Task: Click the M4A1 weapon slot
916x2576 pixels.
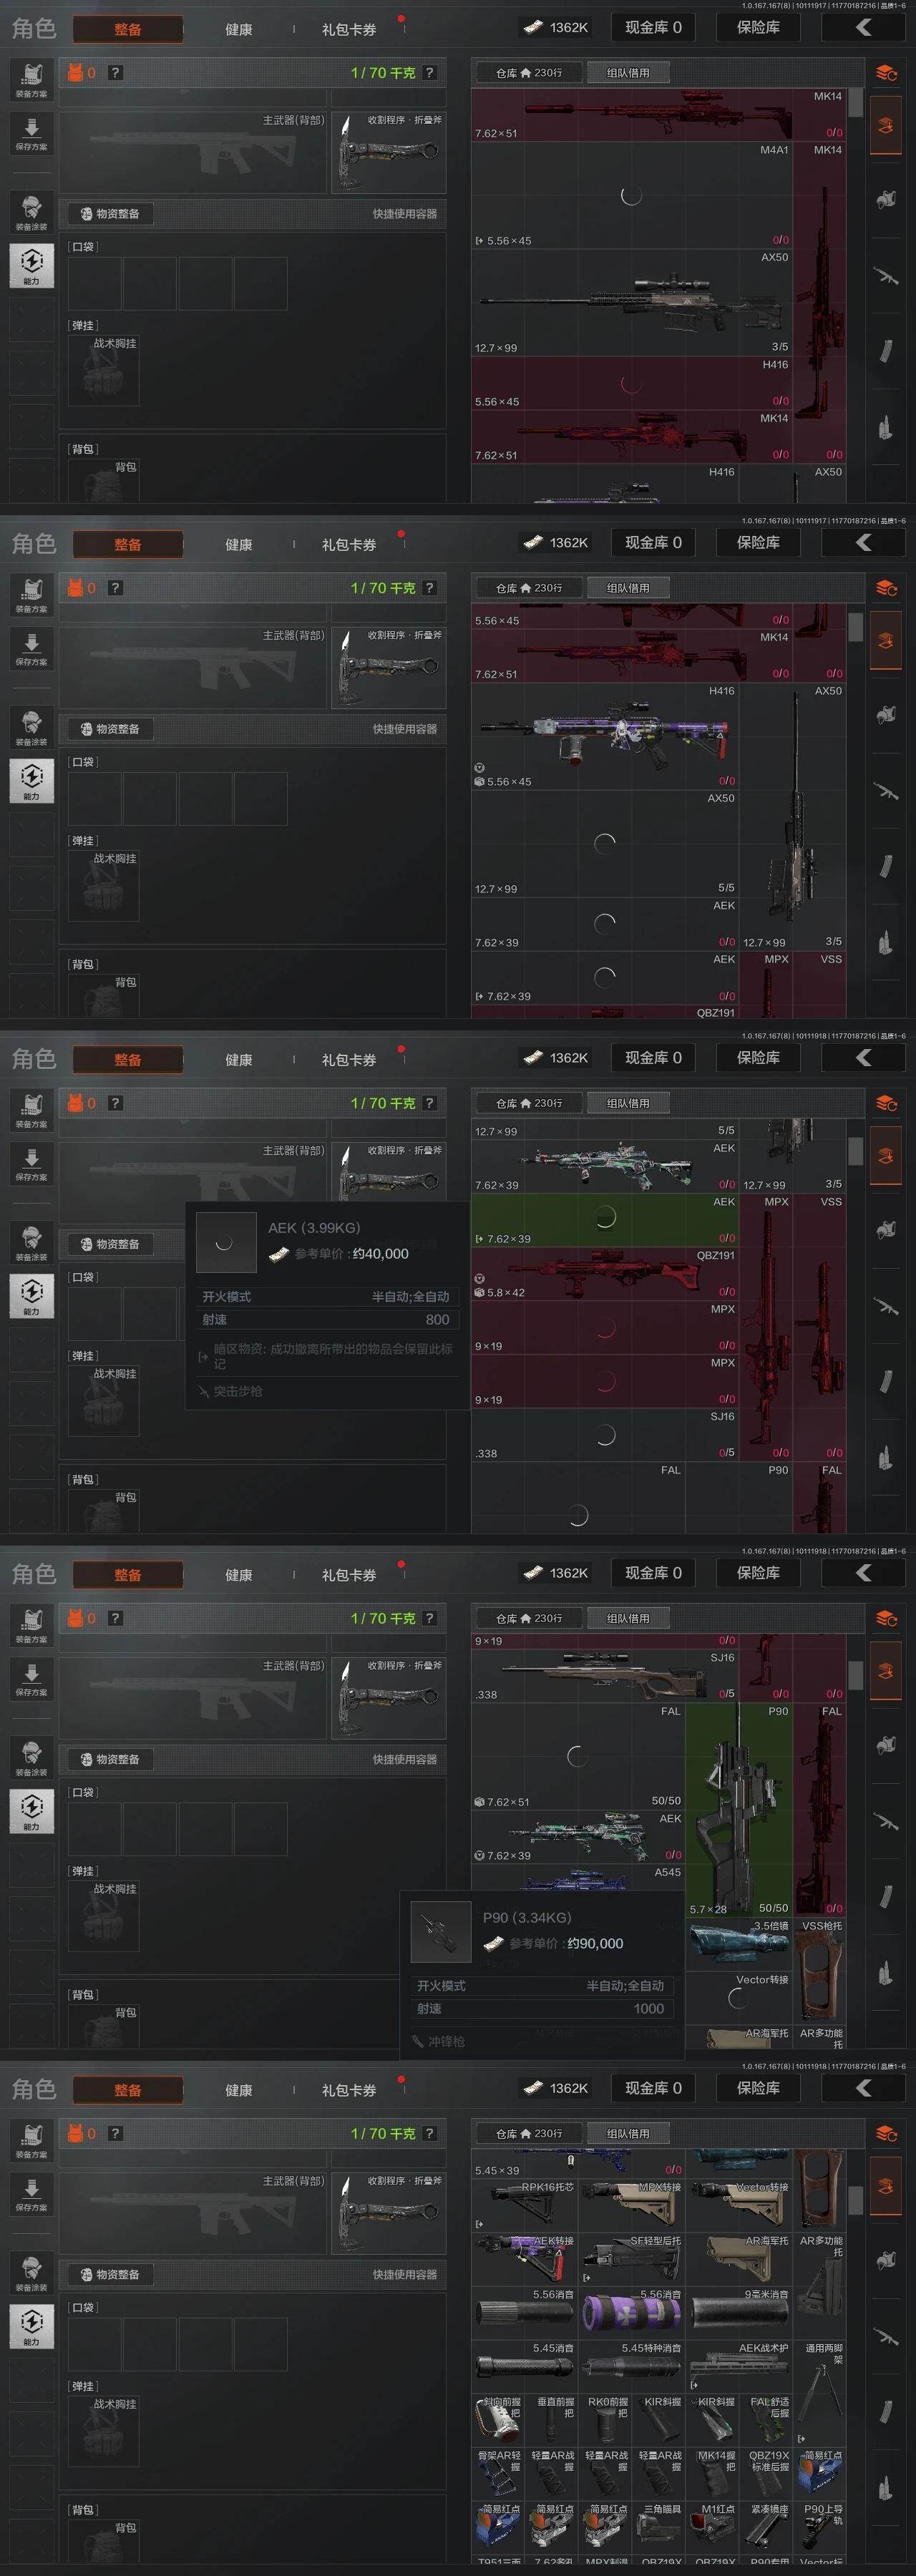Action: click(x=632, y=196)
